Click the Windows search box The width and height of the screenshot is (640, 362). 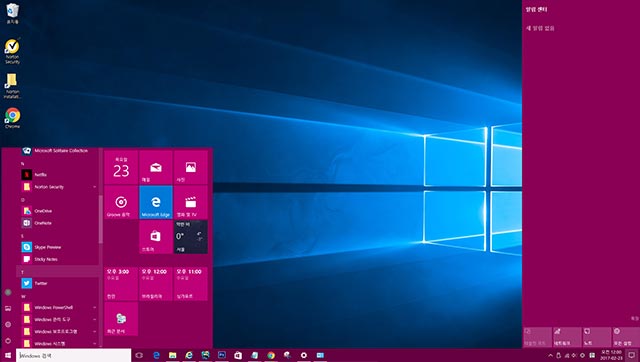click(x=73, y=355)
